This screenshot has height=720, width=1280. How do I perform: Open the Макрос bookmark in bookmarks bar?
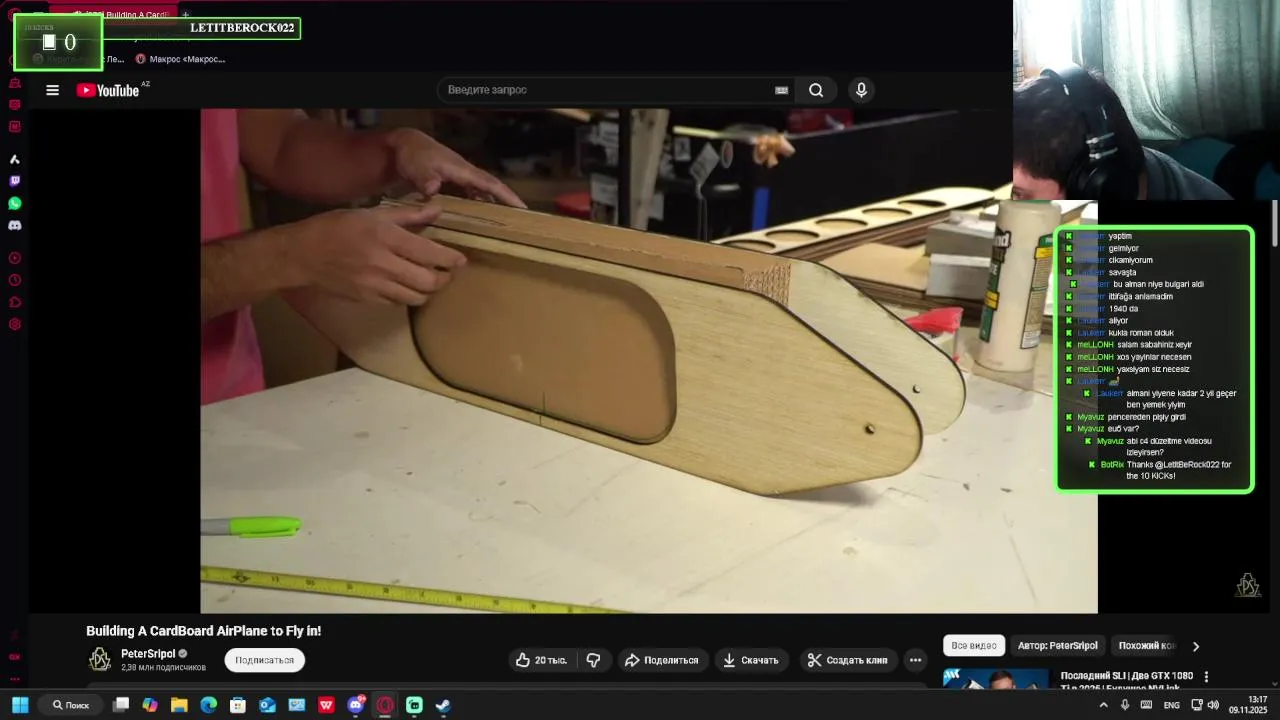180,59
